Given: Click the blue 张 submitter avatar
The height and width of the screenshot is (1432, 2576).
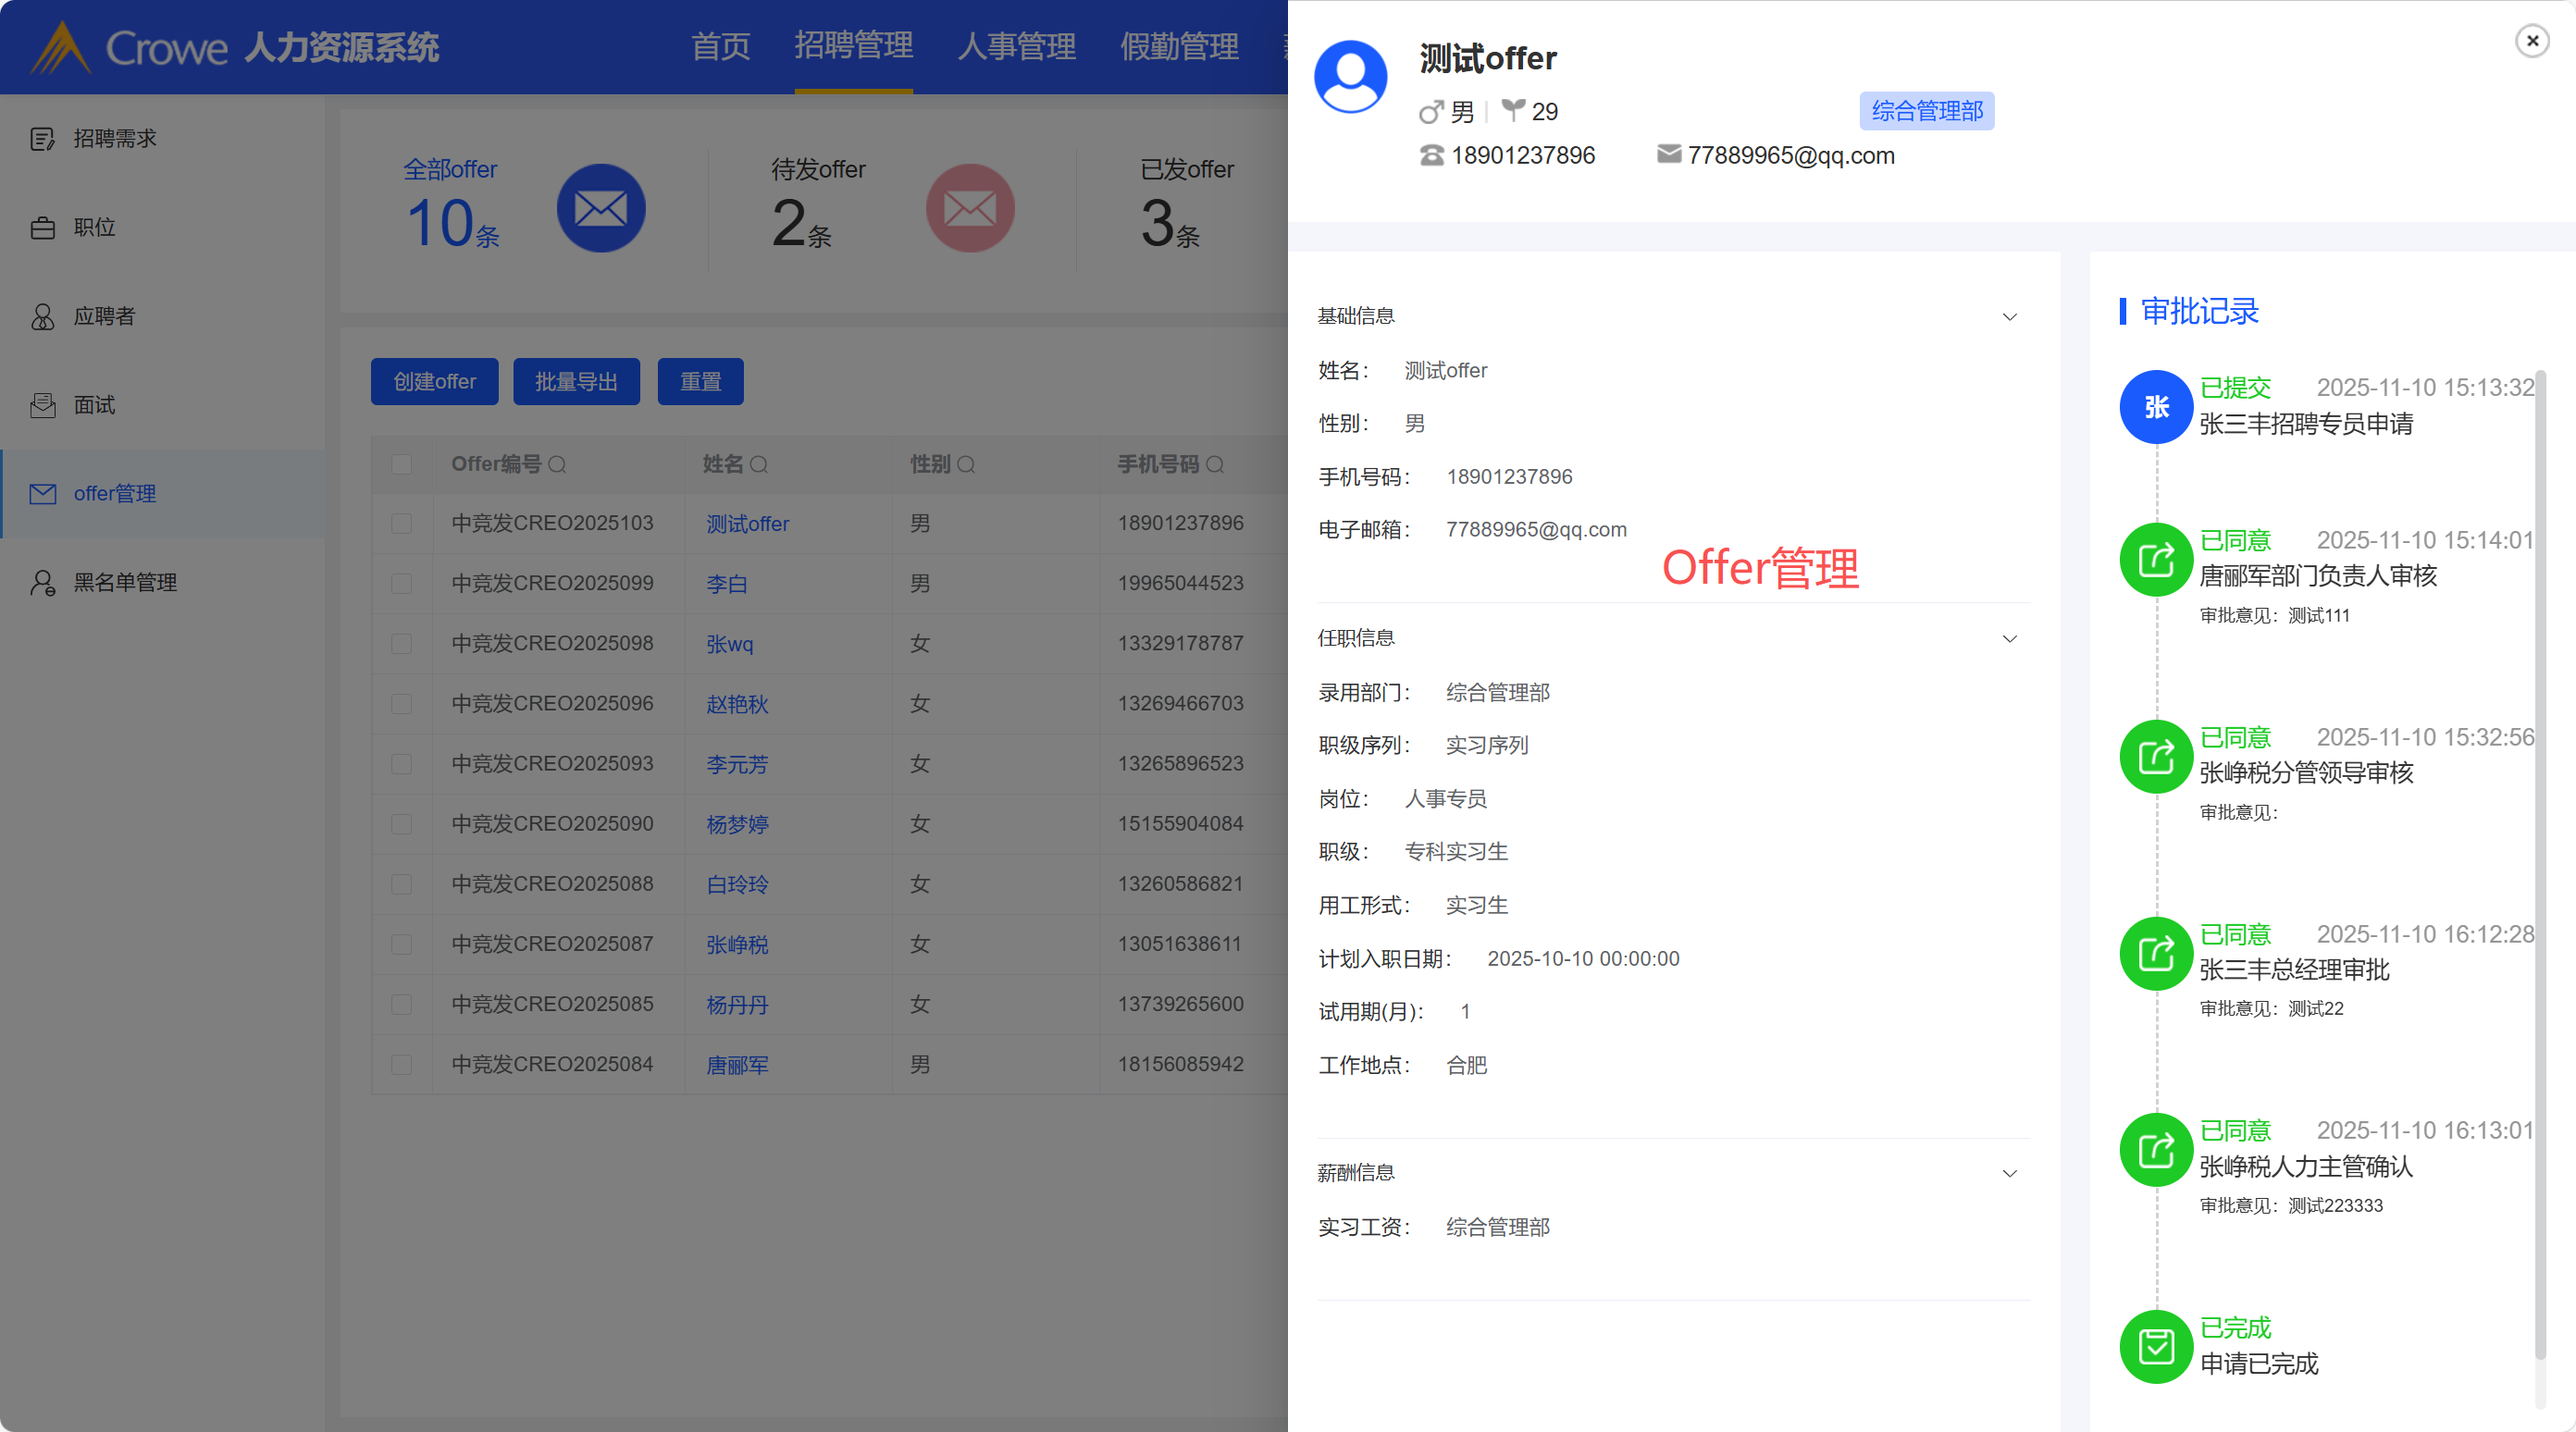Looking at the screenshot, I should click(2156, 407).
